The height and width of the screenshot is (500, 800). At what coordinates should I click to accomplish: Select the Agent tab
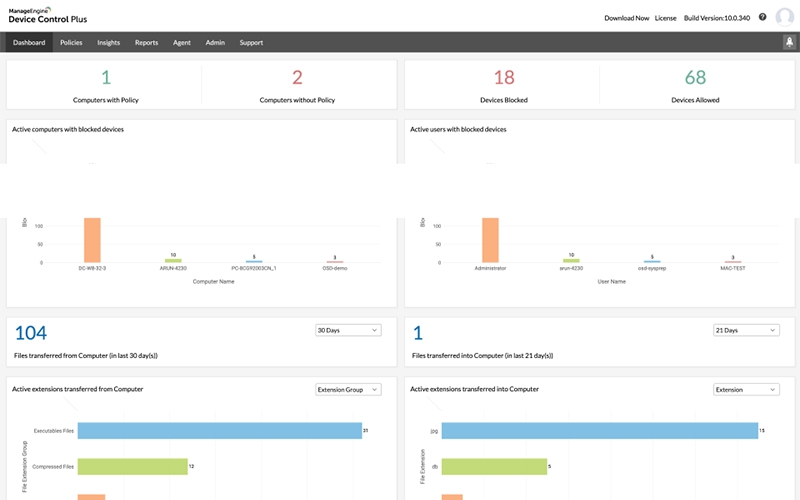[x=181, y=43]
